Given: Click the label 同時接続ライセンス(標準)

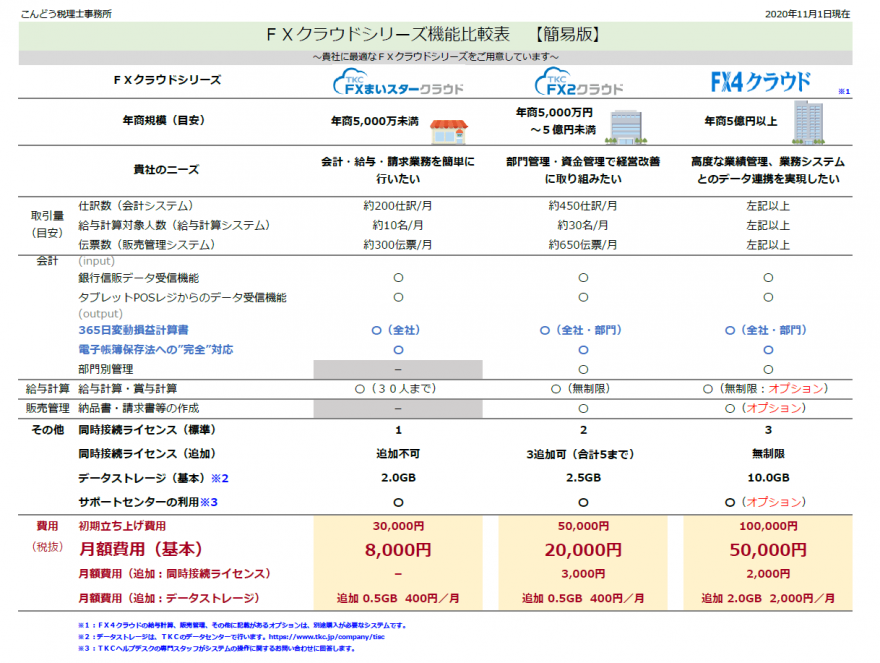Looking at the screenshot, I should pos(146,430).
